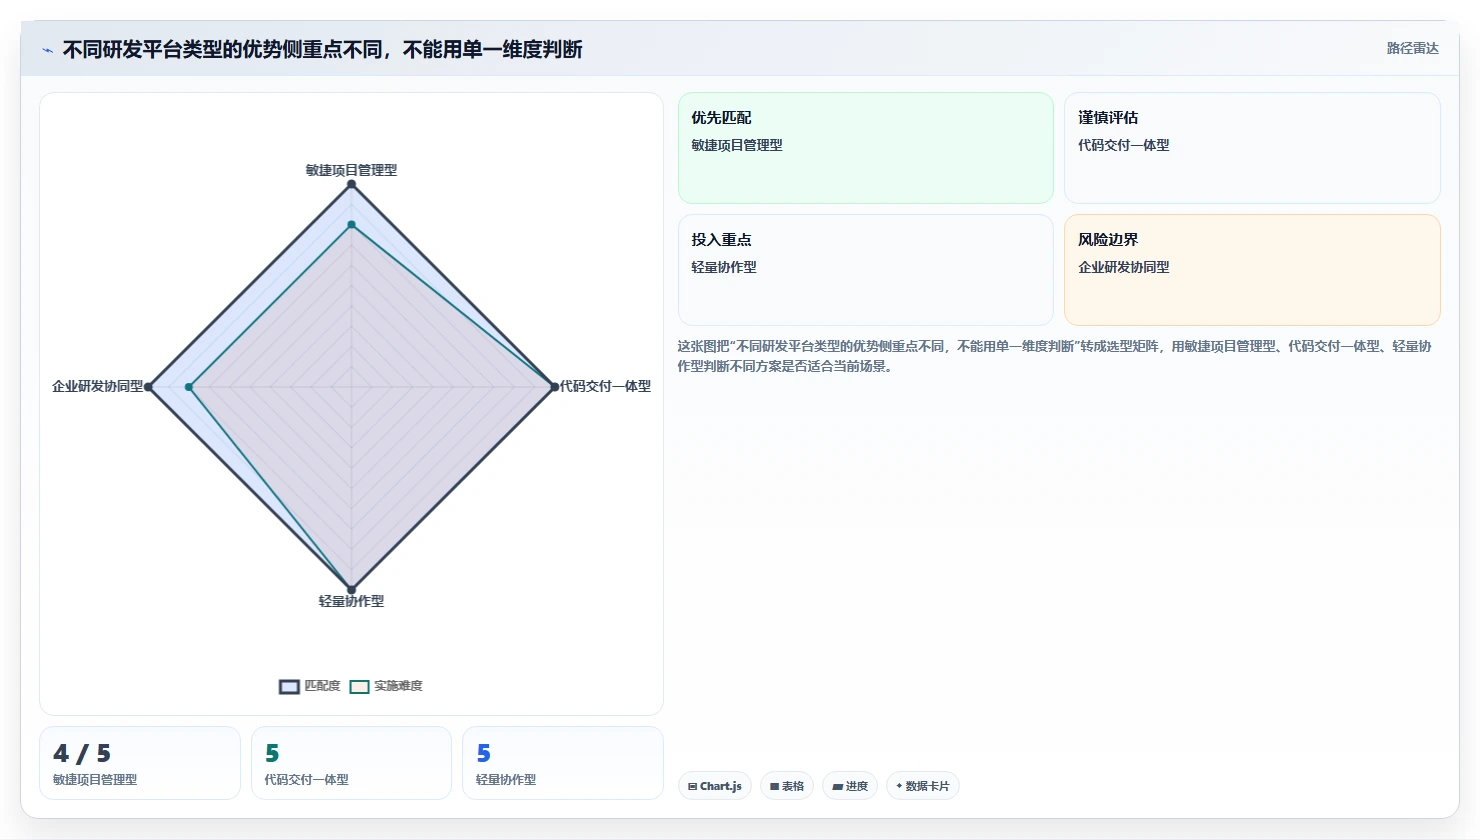Toggle the 匹配度 legend swatch
Viewport: 1480px width, 840px height.
coord(289,686)
